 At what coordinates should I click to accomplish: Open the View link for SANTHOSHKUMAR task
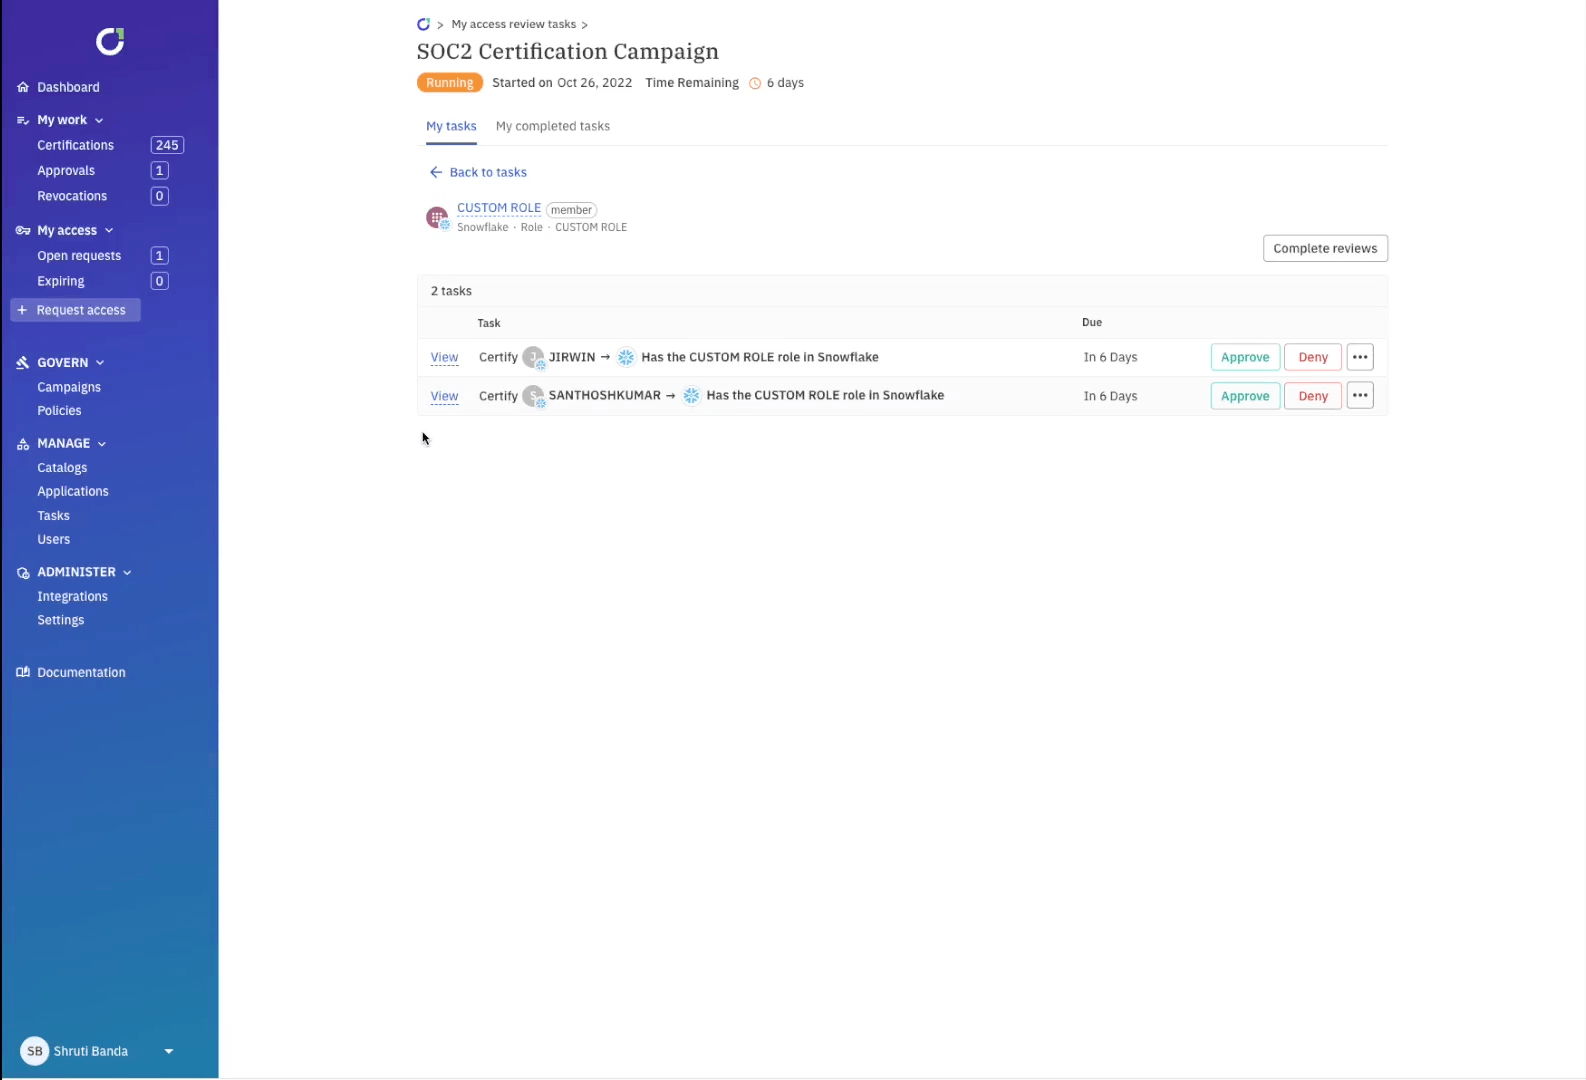[x=444, y=396]
